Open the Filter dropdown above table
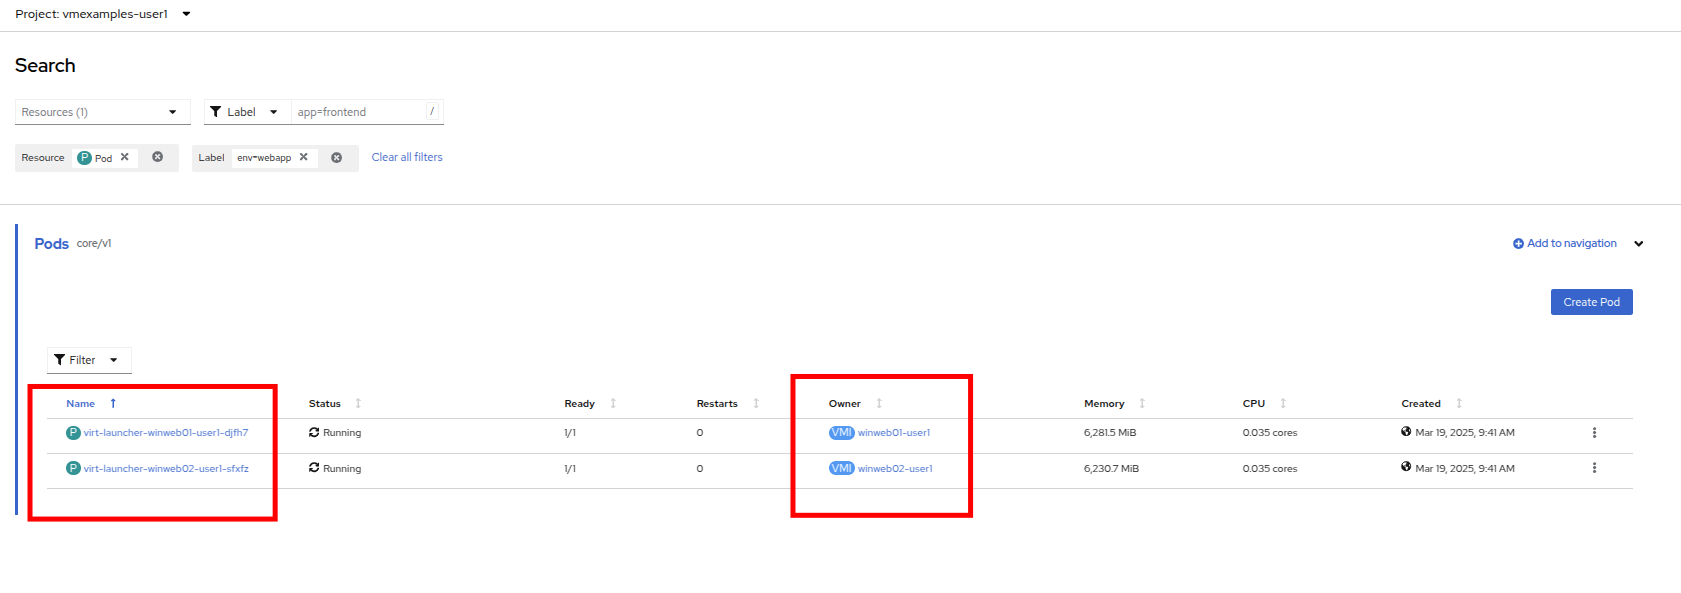This screenshot has width=1681, height=593. tap(88, 360)
